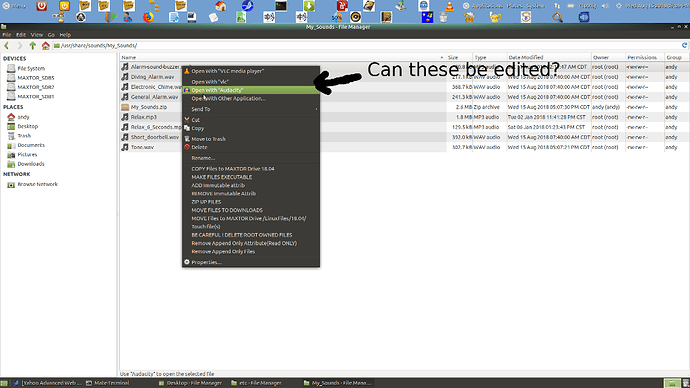Launch Firefox from the top panel

tap(149, 17)
